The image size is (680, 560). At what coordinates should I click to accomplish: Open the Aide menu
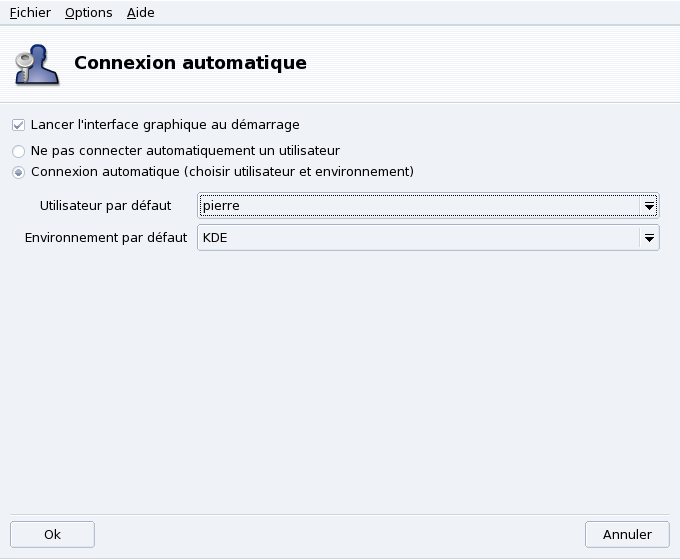click(x=141, y=13)
